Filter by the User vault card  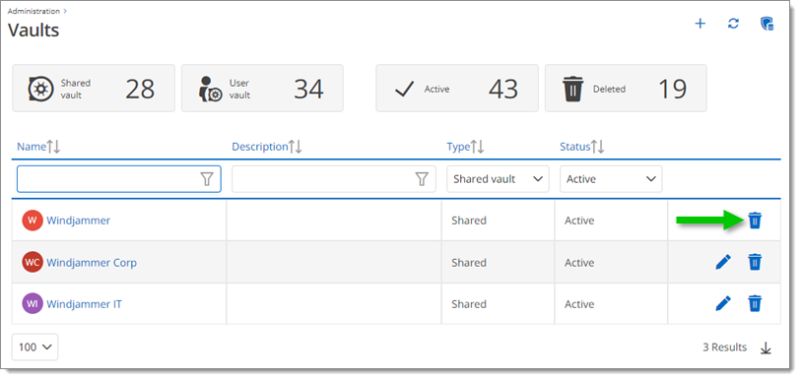pyautogui.click(x=262, y=88)
